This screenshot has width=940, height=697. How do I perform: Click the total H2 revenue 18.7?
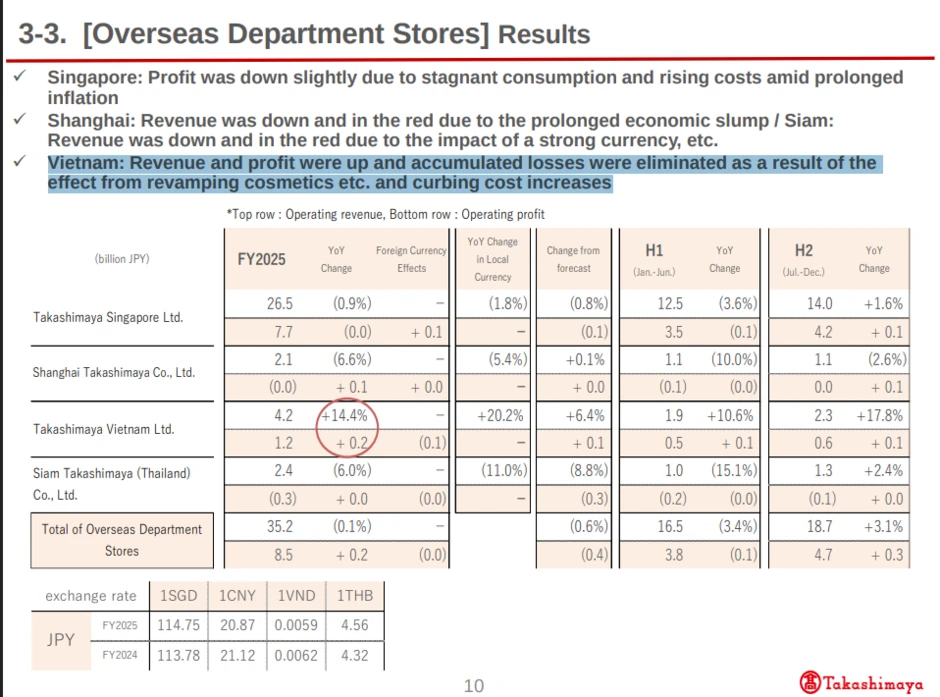click(820, 526)
